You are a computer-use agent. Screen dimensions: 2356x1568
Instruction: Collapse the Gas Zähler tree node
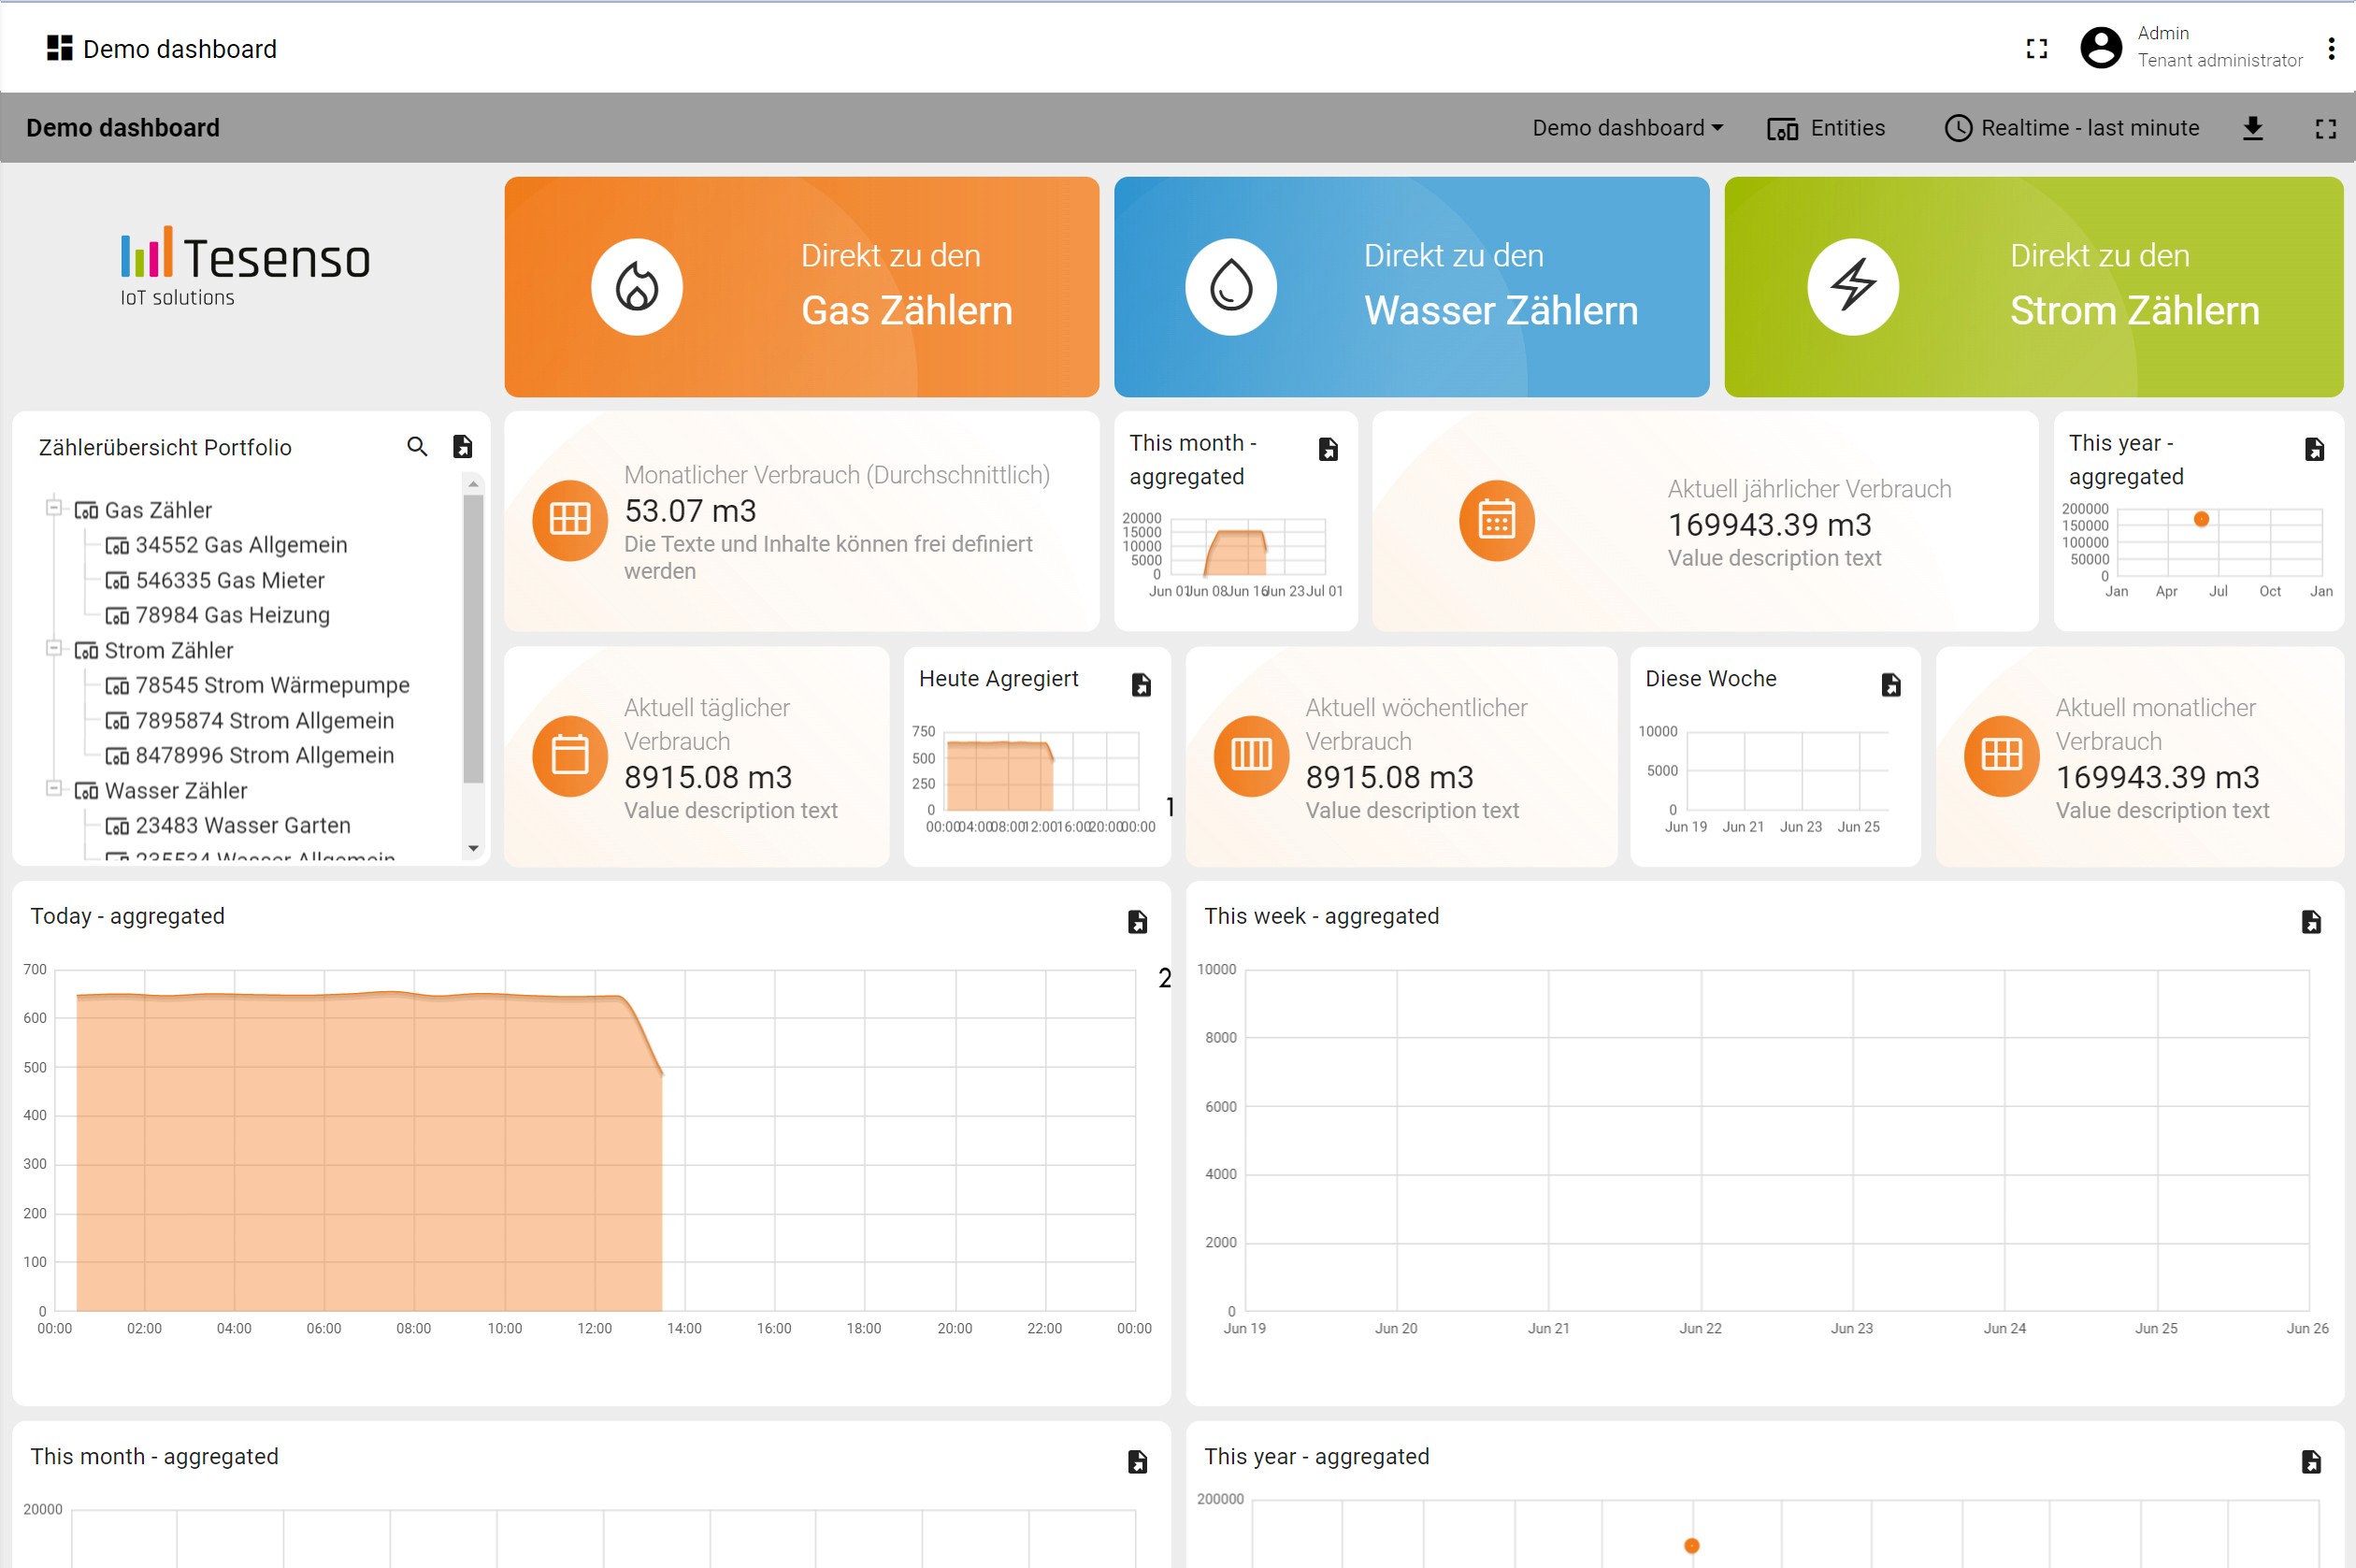[54, 508]
